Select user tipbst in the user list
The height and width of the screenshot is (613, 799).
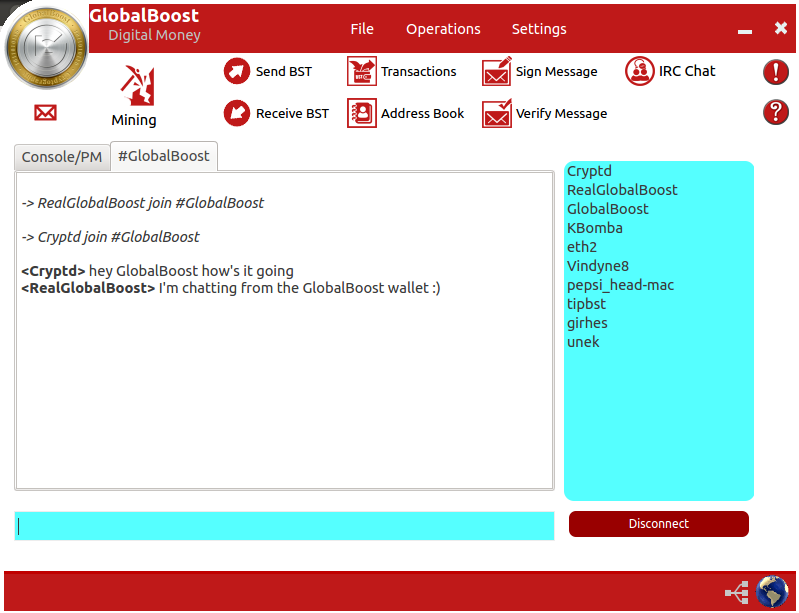click(587, 304)
